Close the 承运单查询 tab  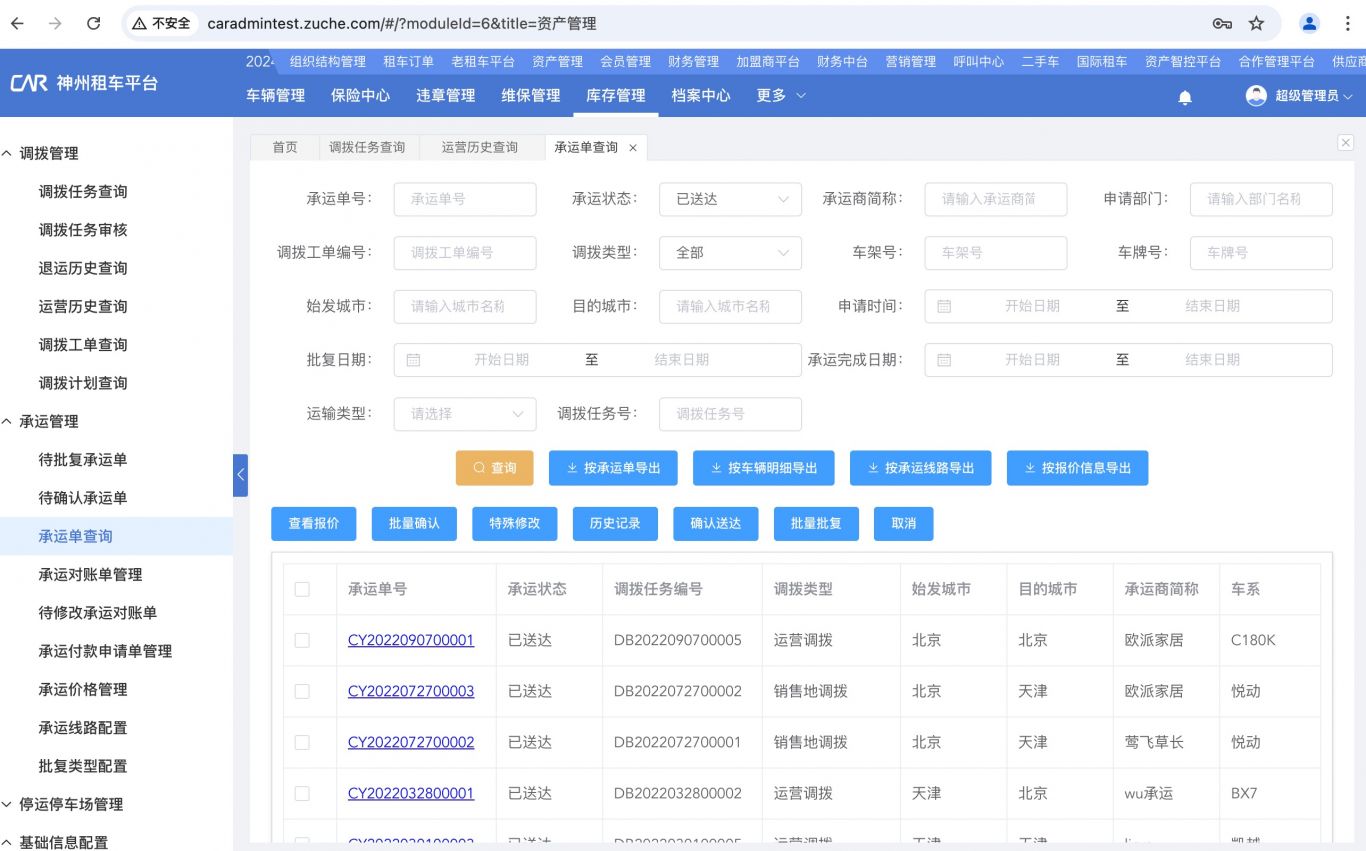tap(632, 148)
